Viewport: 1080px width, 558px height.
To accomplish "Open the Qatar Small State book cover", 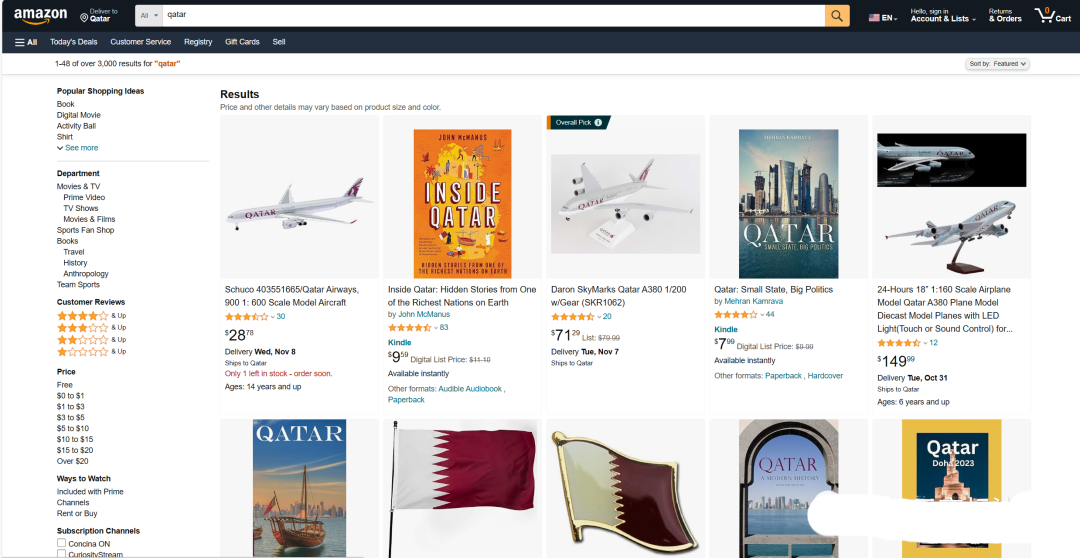I will point(788,203).
